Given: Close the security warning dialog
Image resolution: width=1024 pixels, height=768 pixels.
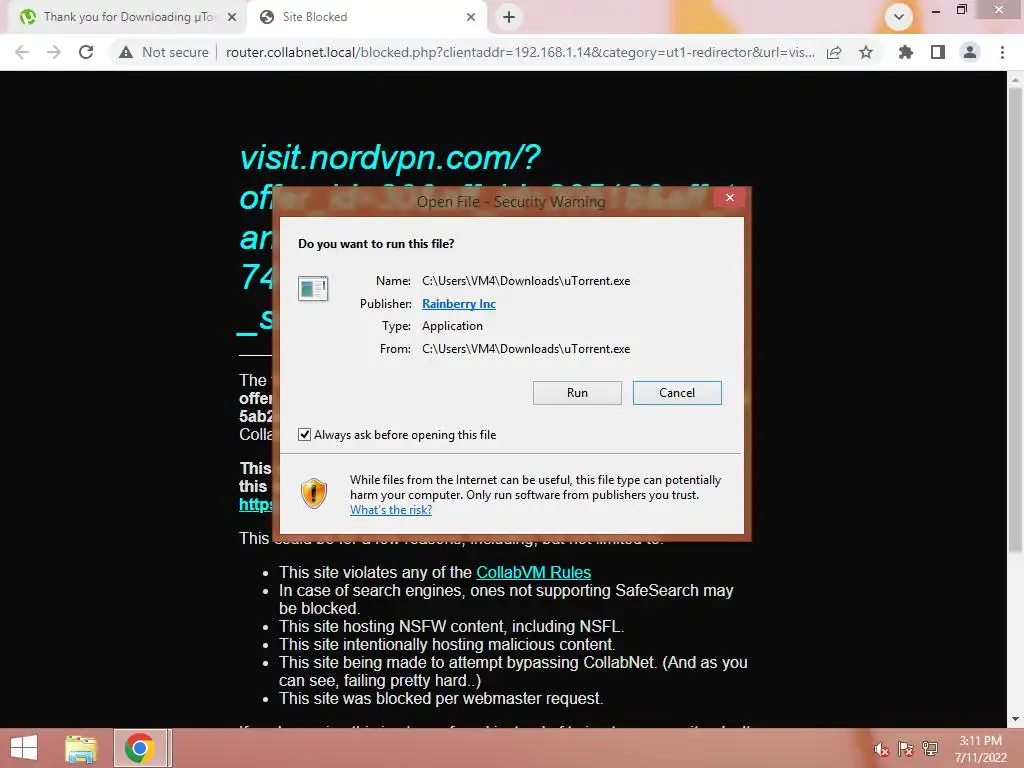Looking at the screenshot, I should click(729, 198).
